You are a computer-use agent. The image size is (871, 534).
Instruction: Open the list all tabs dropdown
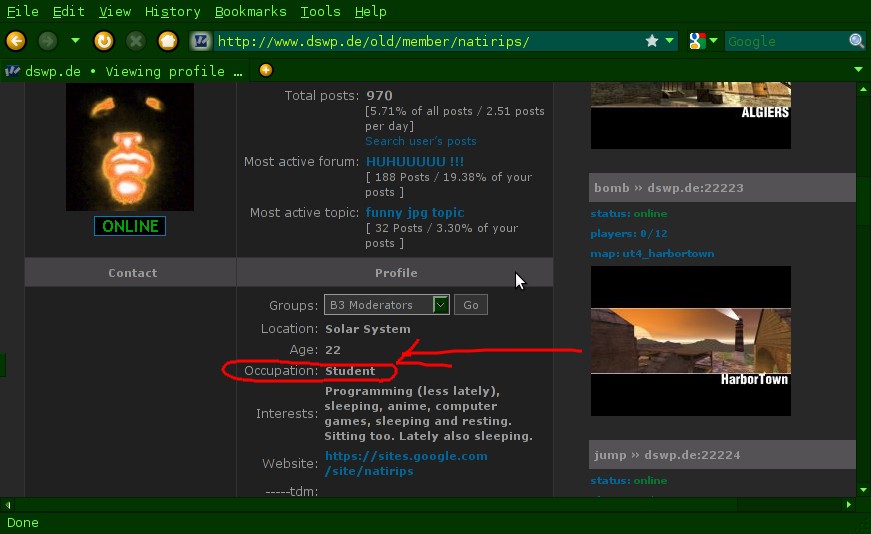[x=858, y=70]
